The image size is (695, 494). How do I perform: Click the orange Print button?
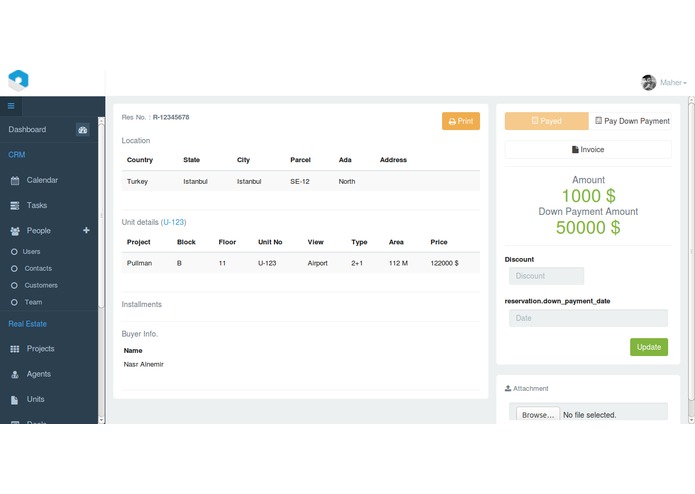pyautogui.click(x=461, y=121)
